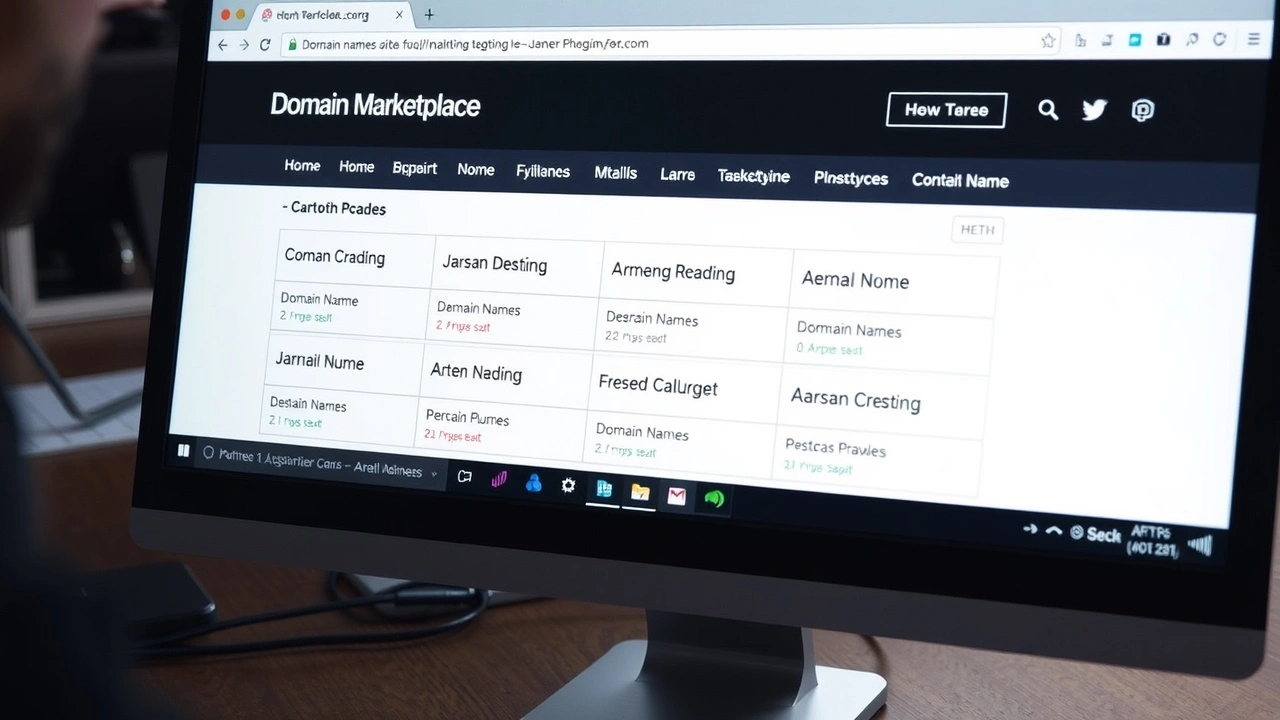Go back with the browser back arrow

[x=222, y=45]
